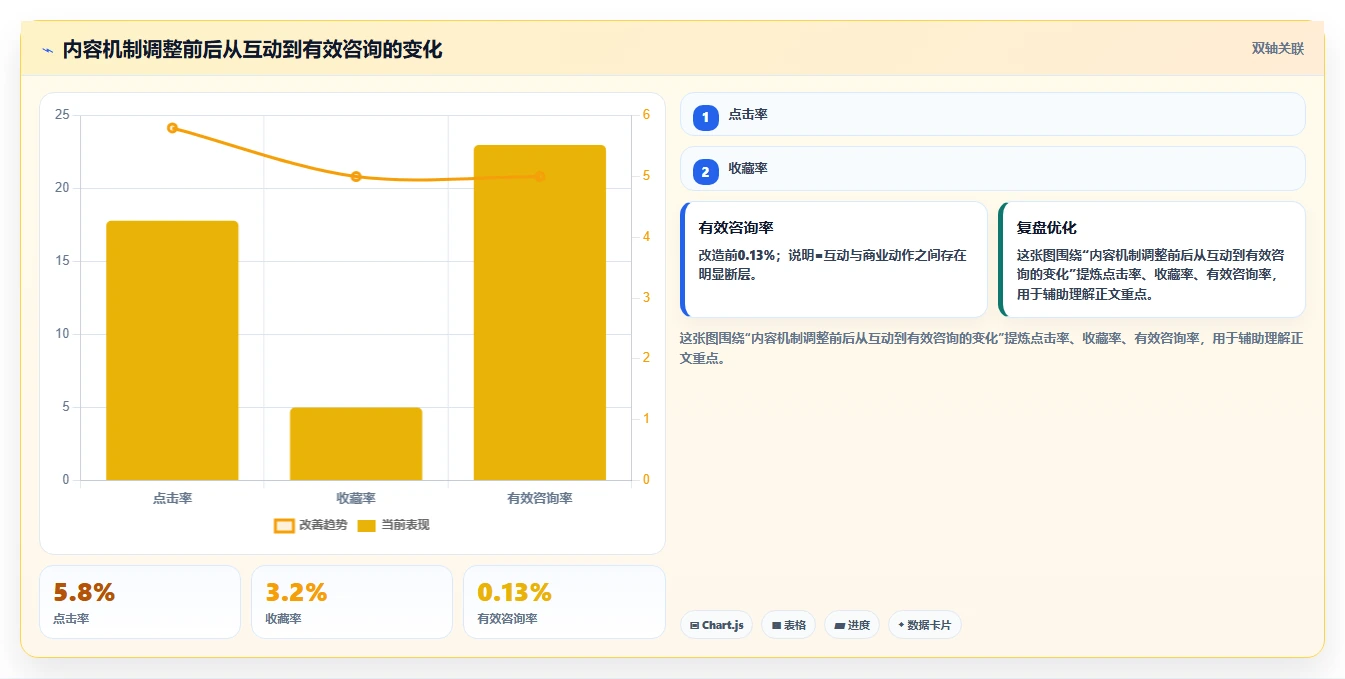
Task: Select numbered item 2 收藏率
Action: click(x=992, y=169)
